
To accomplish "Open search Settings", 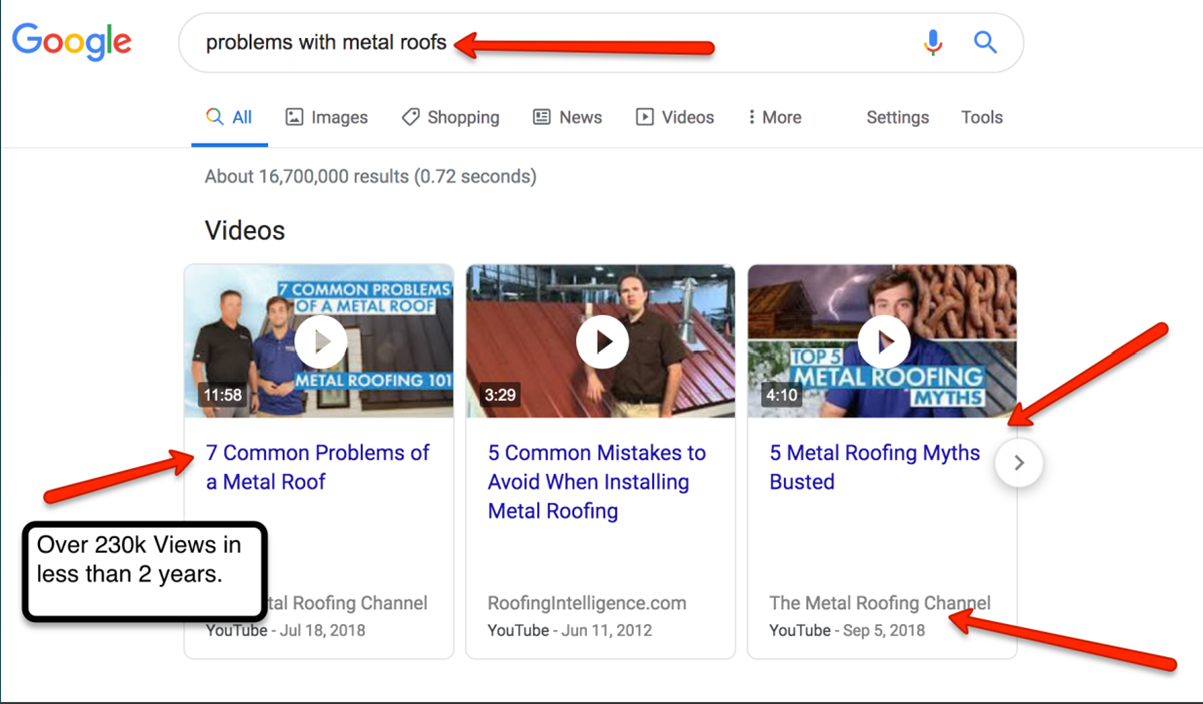I will point(897,117).
